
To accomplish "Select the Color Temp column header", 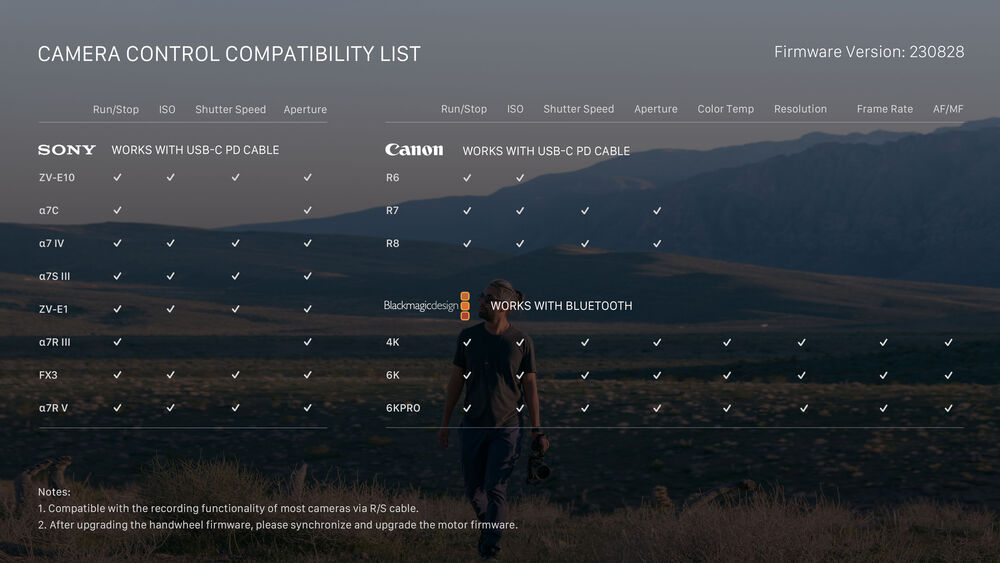I will point(725,109).
